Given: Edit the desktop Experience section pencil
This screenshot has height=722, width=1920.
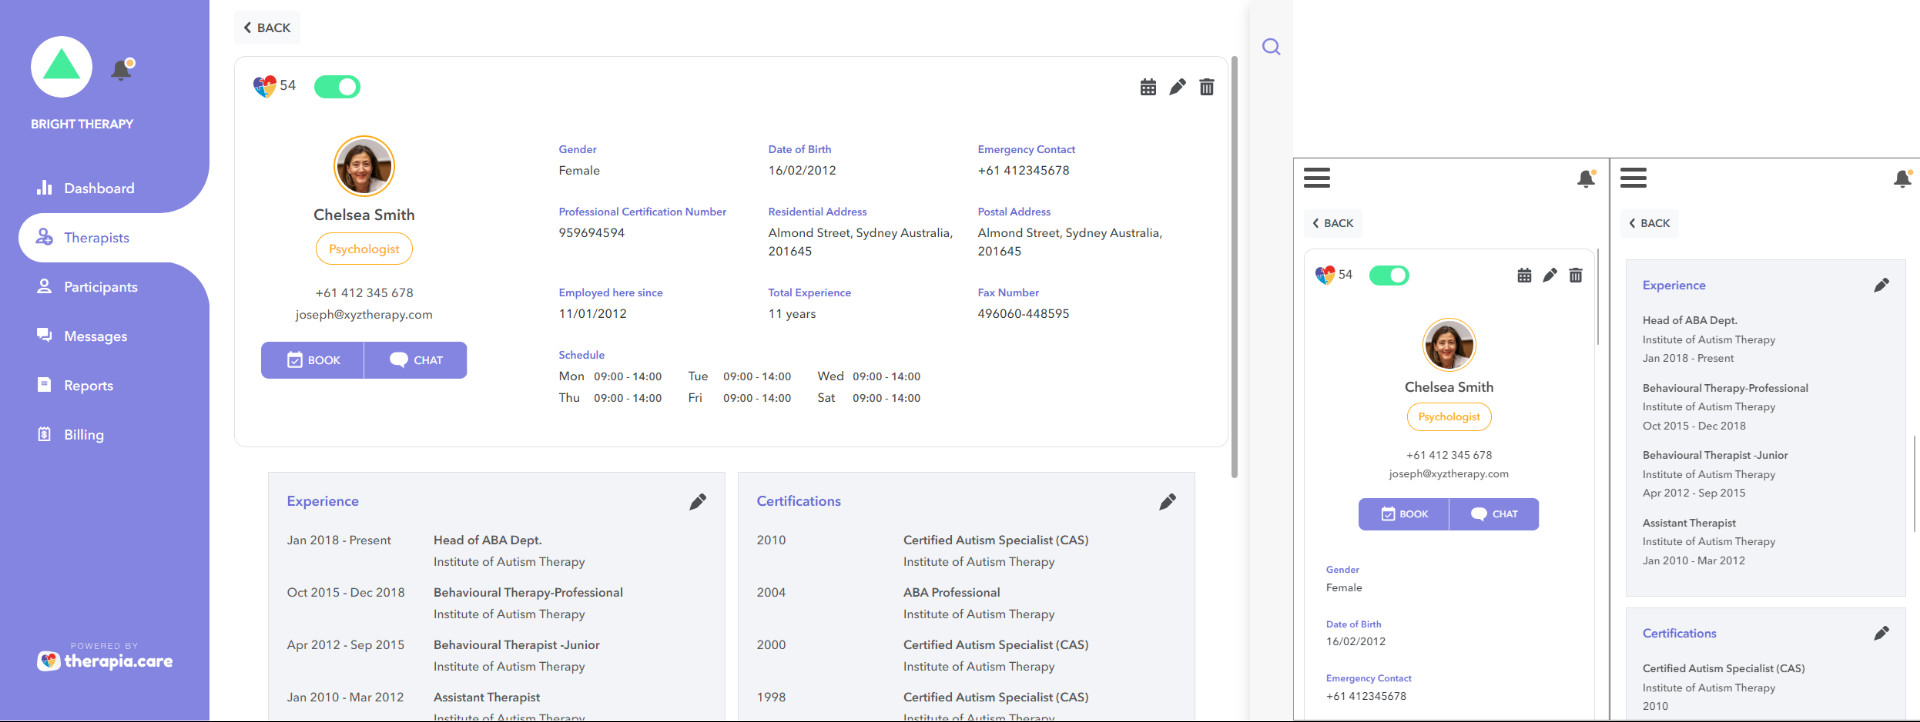Looking at the screenshot, I should [698, 502].
